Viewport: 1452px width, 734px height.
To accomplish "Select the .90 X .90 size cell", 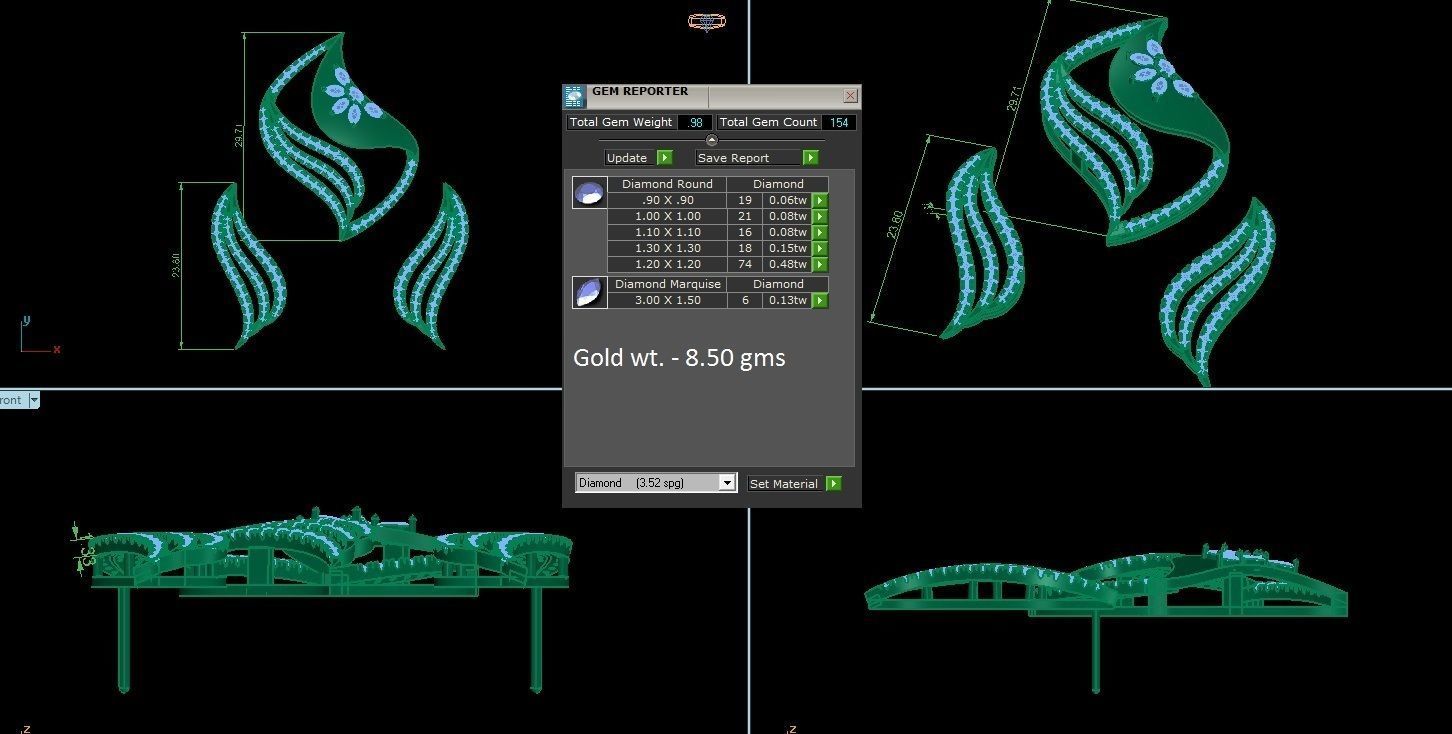I will pyautogui.click(x=667, y=200).
